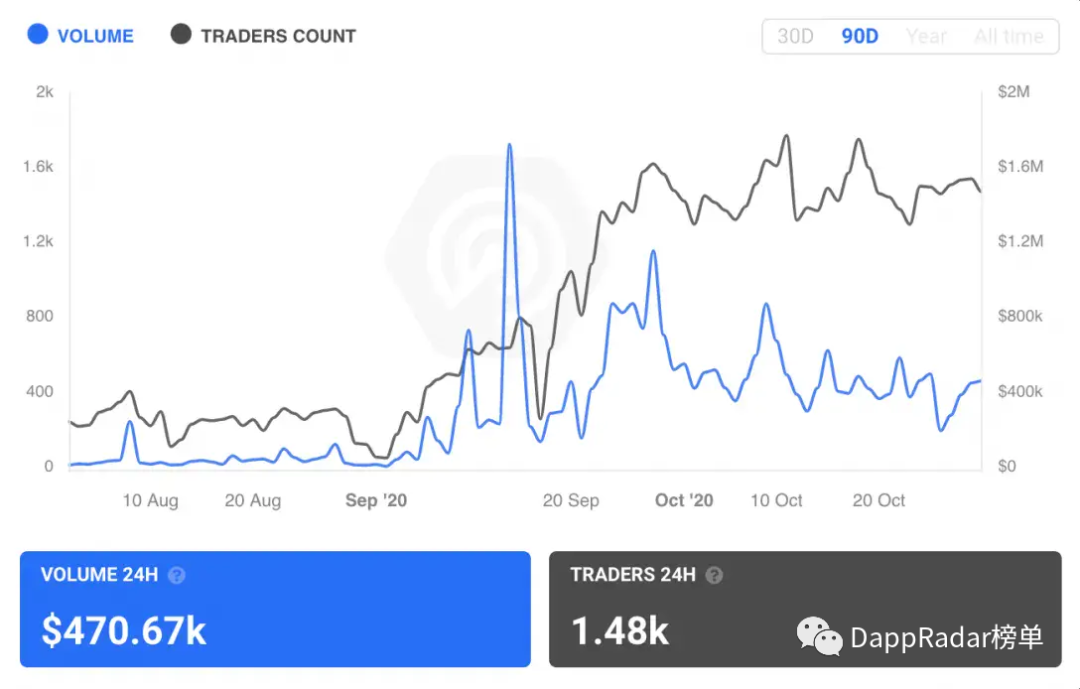This screenshot has width=1080, height=689.
Task: Click the '10 Aug' x-axis date label
Action: [x=150, y=500]
